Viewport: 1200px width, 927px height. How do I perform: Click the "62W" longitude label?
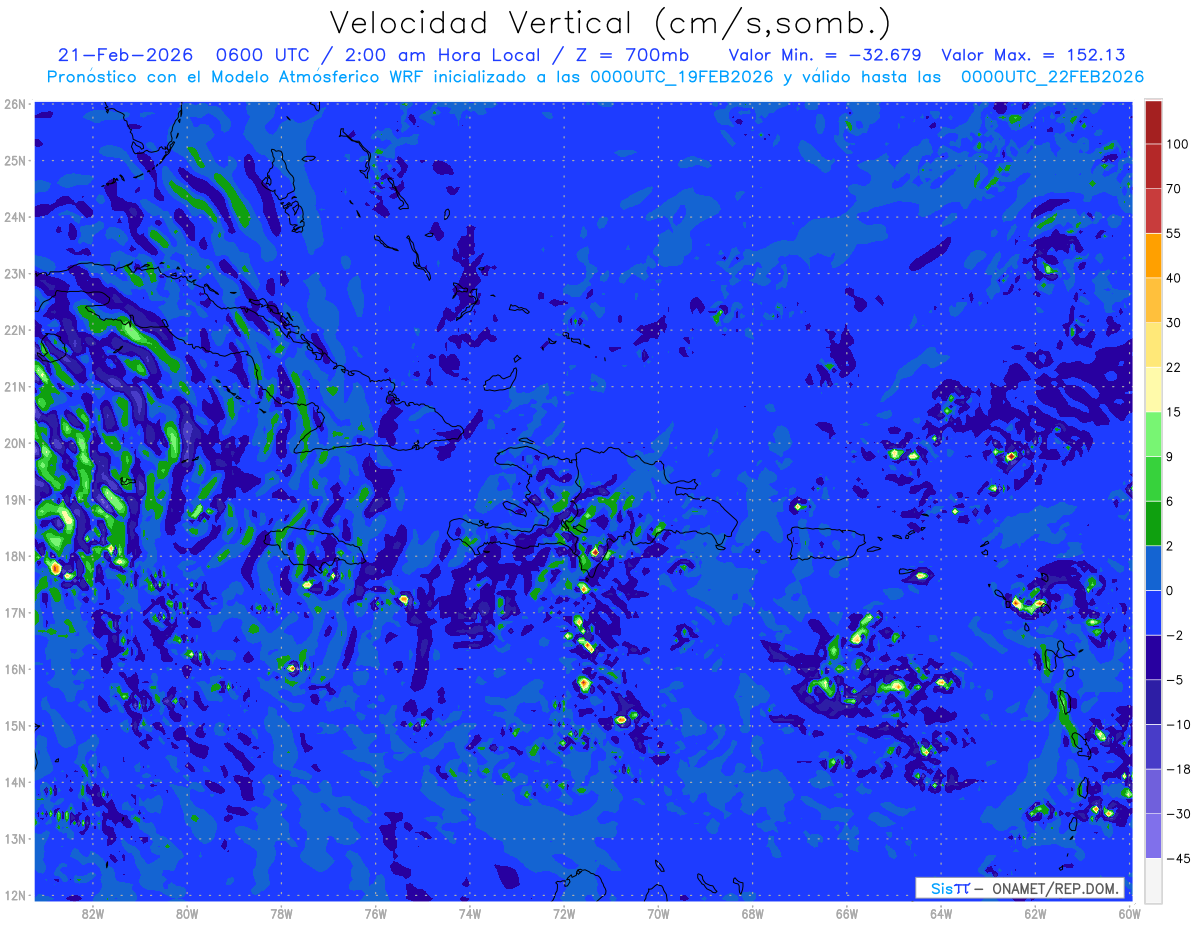pyautogui.click(x=1035, y=913)
